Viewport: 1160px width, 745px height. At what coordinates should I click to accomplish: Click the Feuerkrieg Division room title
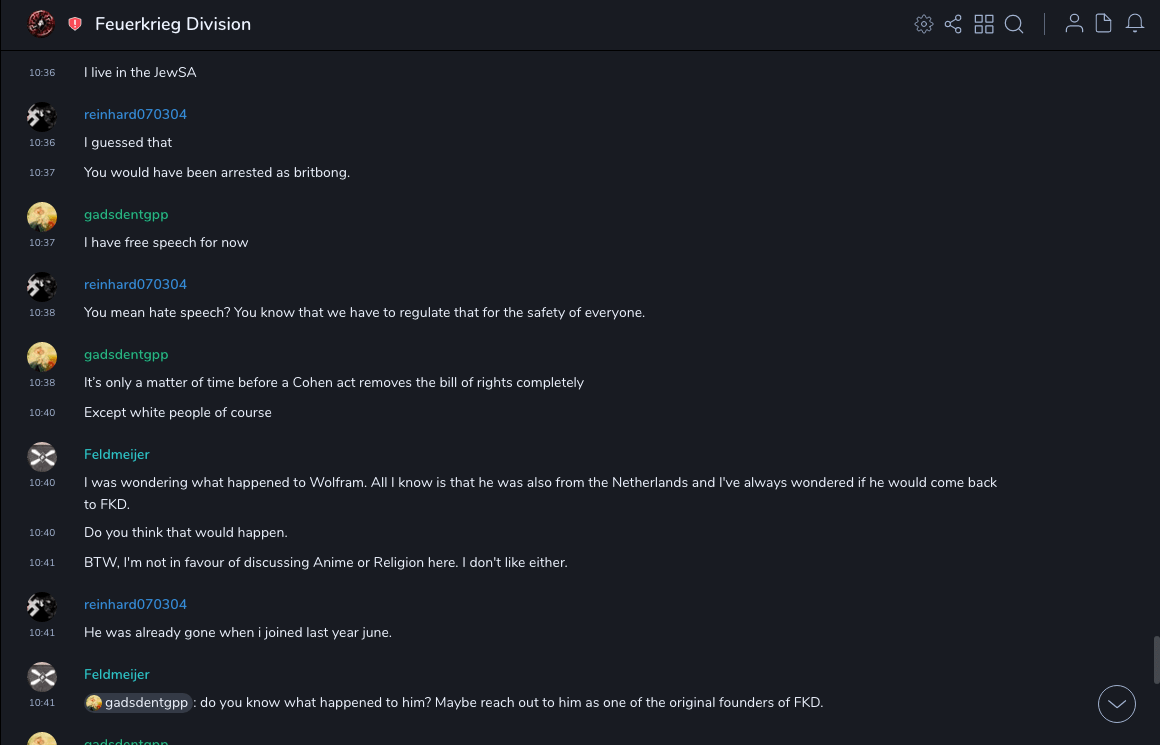click(173, 24)
